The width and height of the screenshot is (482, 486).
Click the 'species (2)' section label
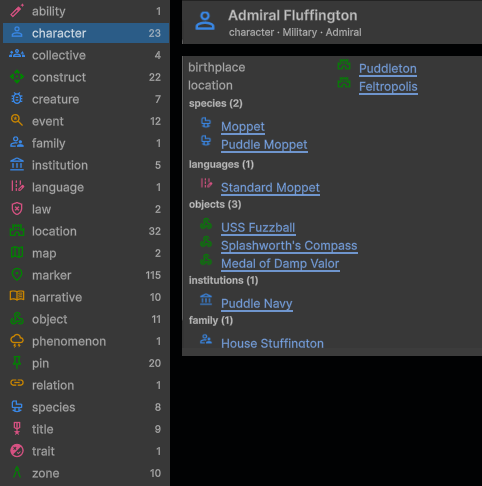coord(216,103)
